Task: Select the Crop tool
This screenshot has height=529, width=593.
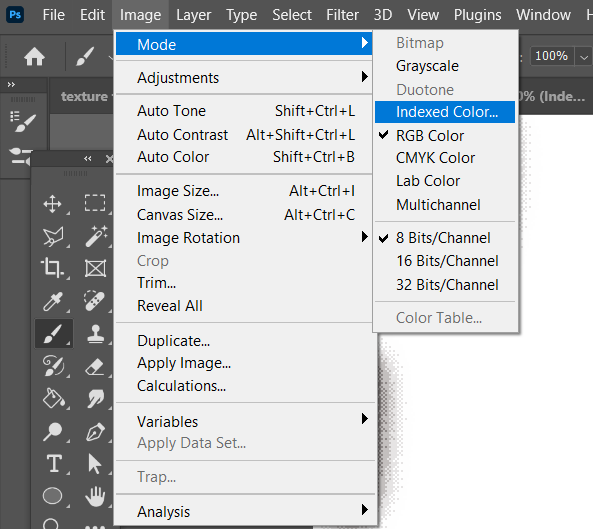Action: (52, 267)
